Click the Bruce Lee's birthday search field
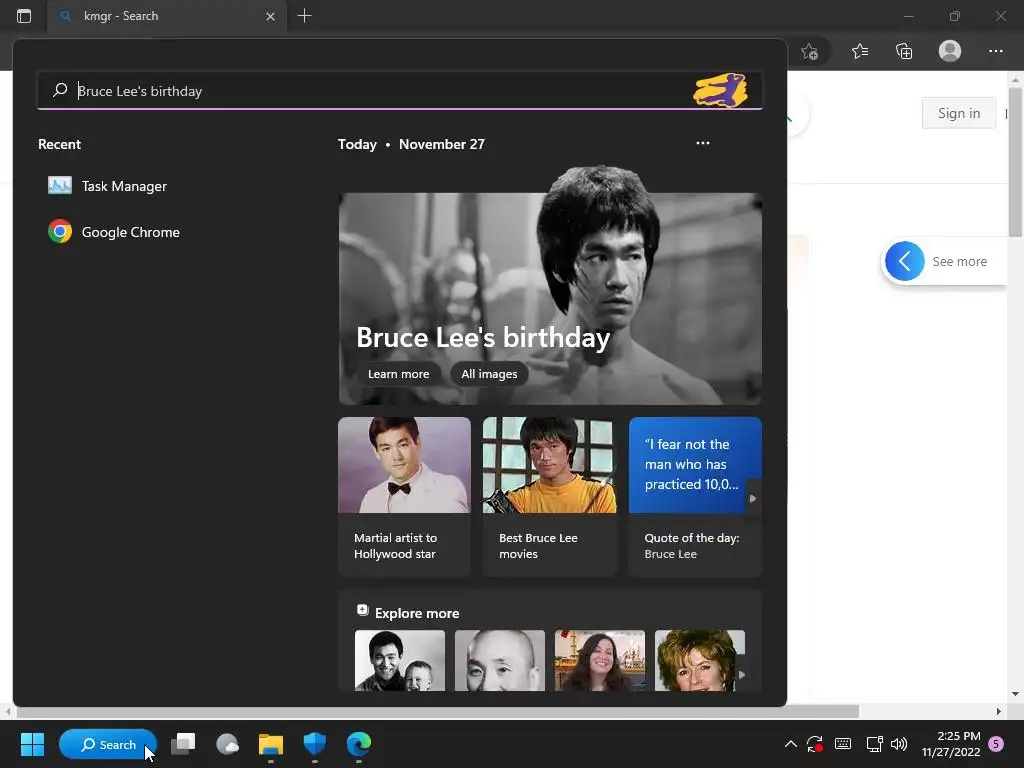The width and height of the screenshot is (1024, 768). pyautogui.click(x=400, y=91)
